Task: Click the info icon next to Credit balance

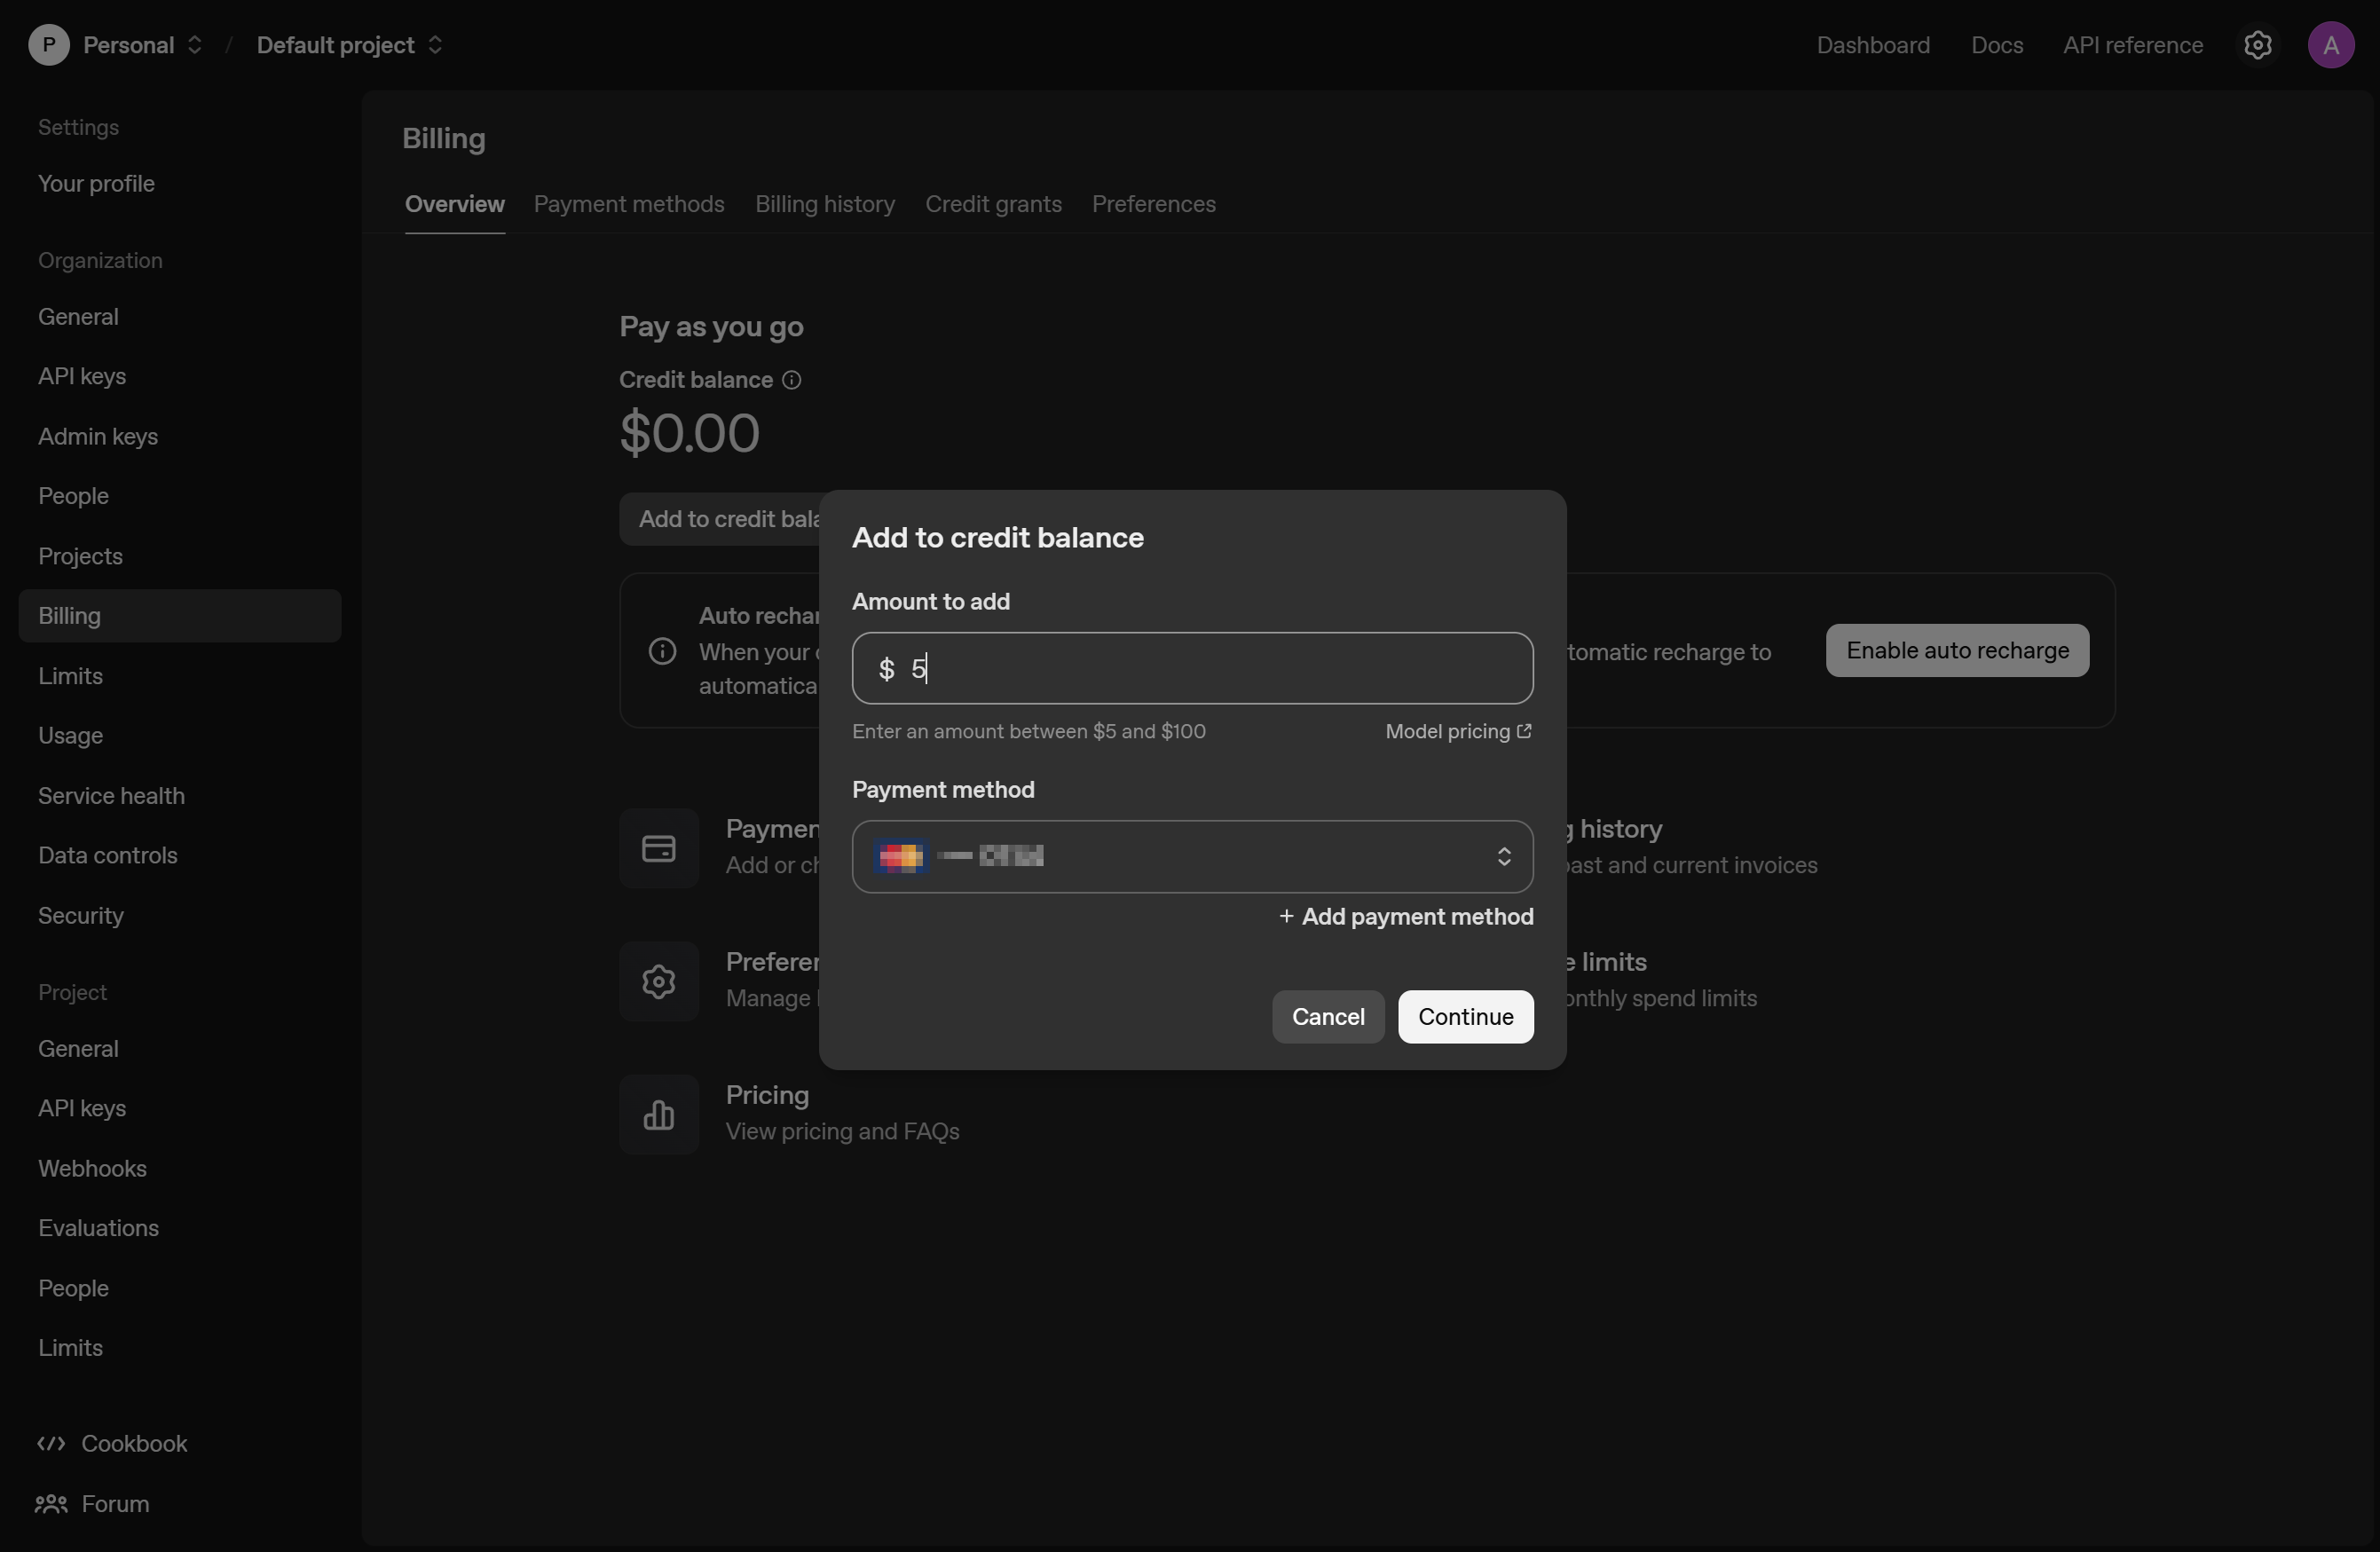Action: click(x=791, y=380)
